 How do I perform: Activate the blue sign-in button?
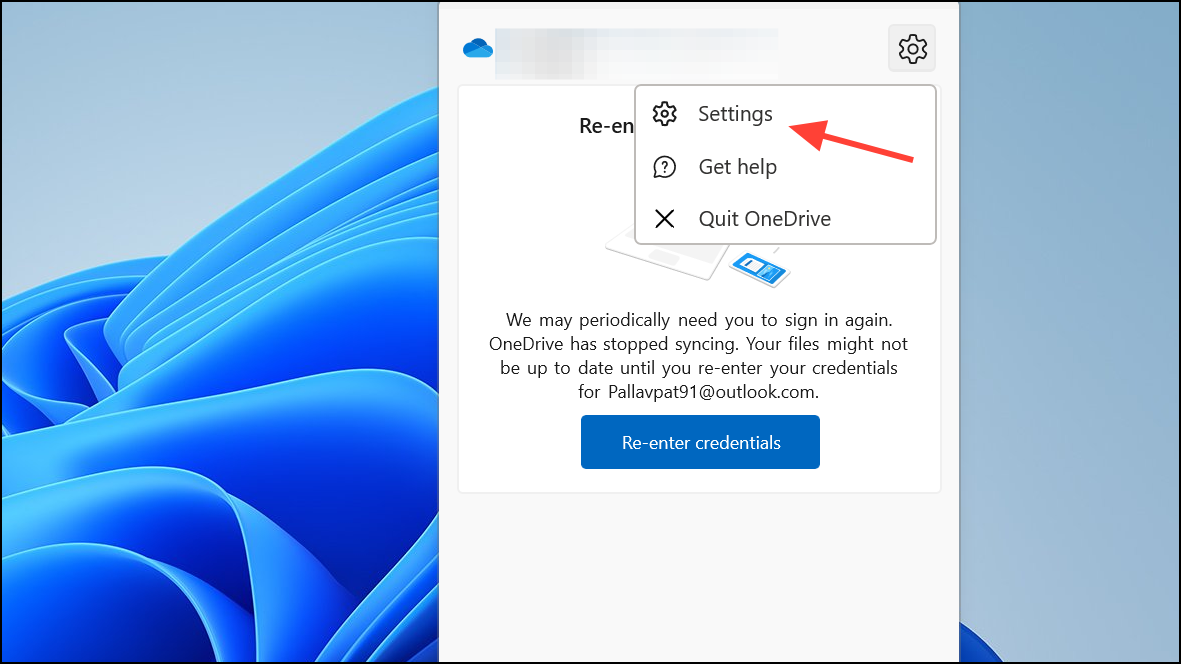(699, 441)
